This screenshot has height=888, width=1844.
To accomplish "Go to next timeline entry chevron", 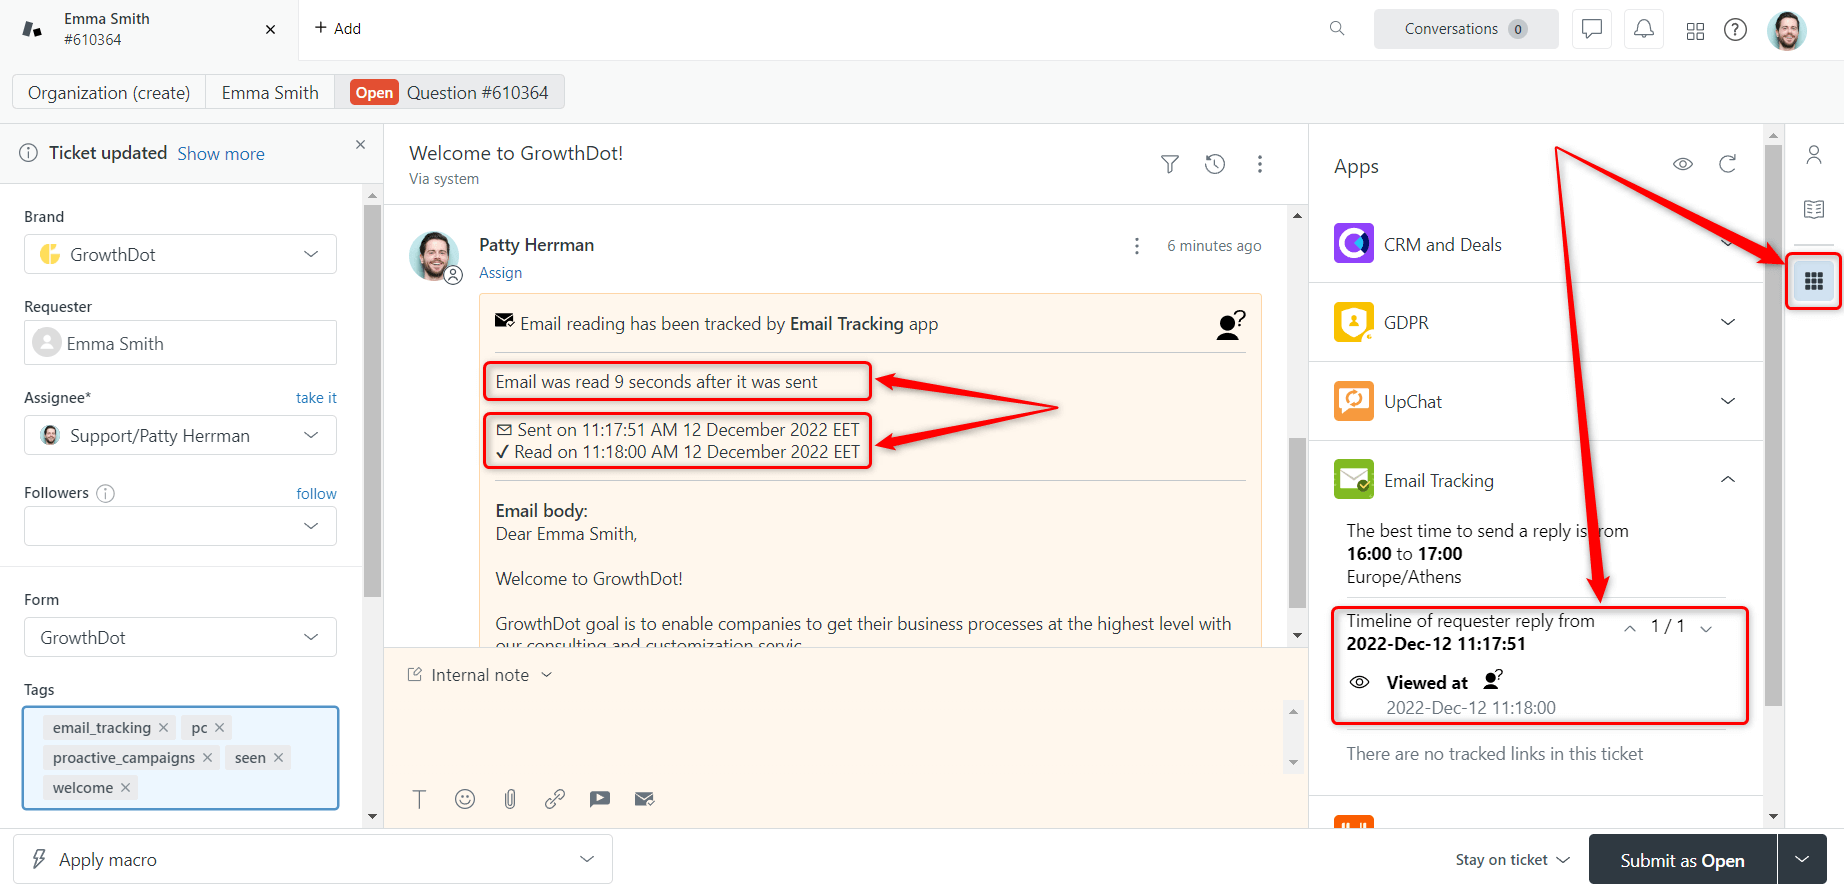I will [1706, 628].
